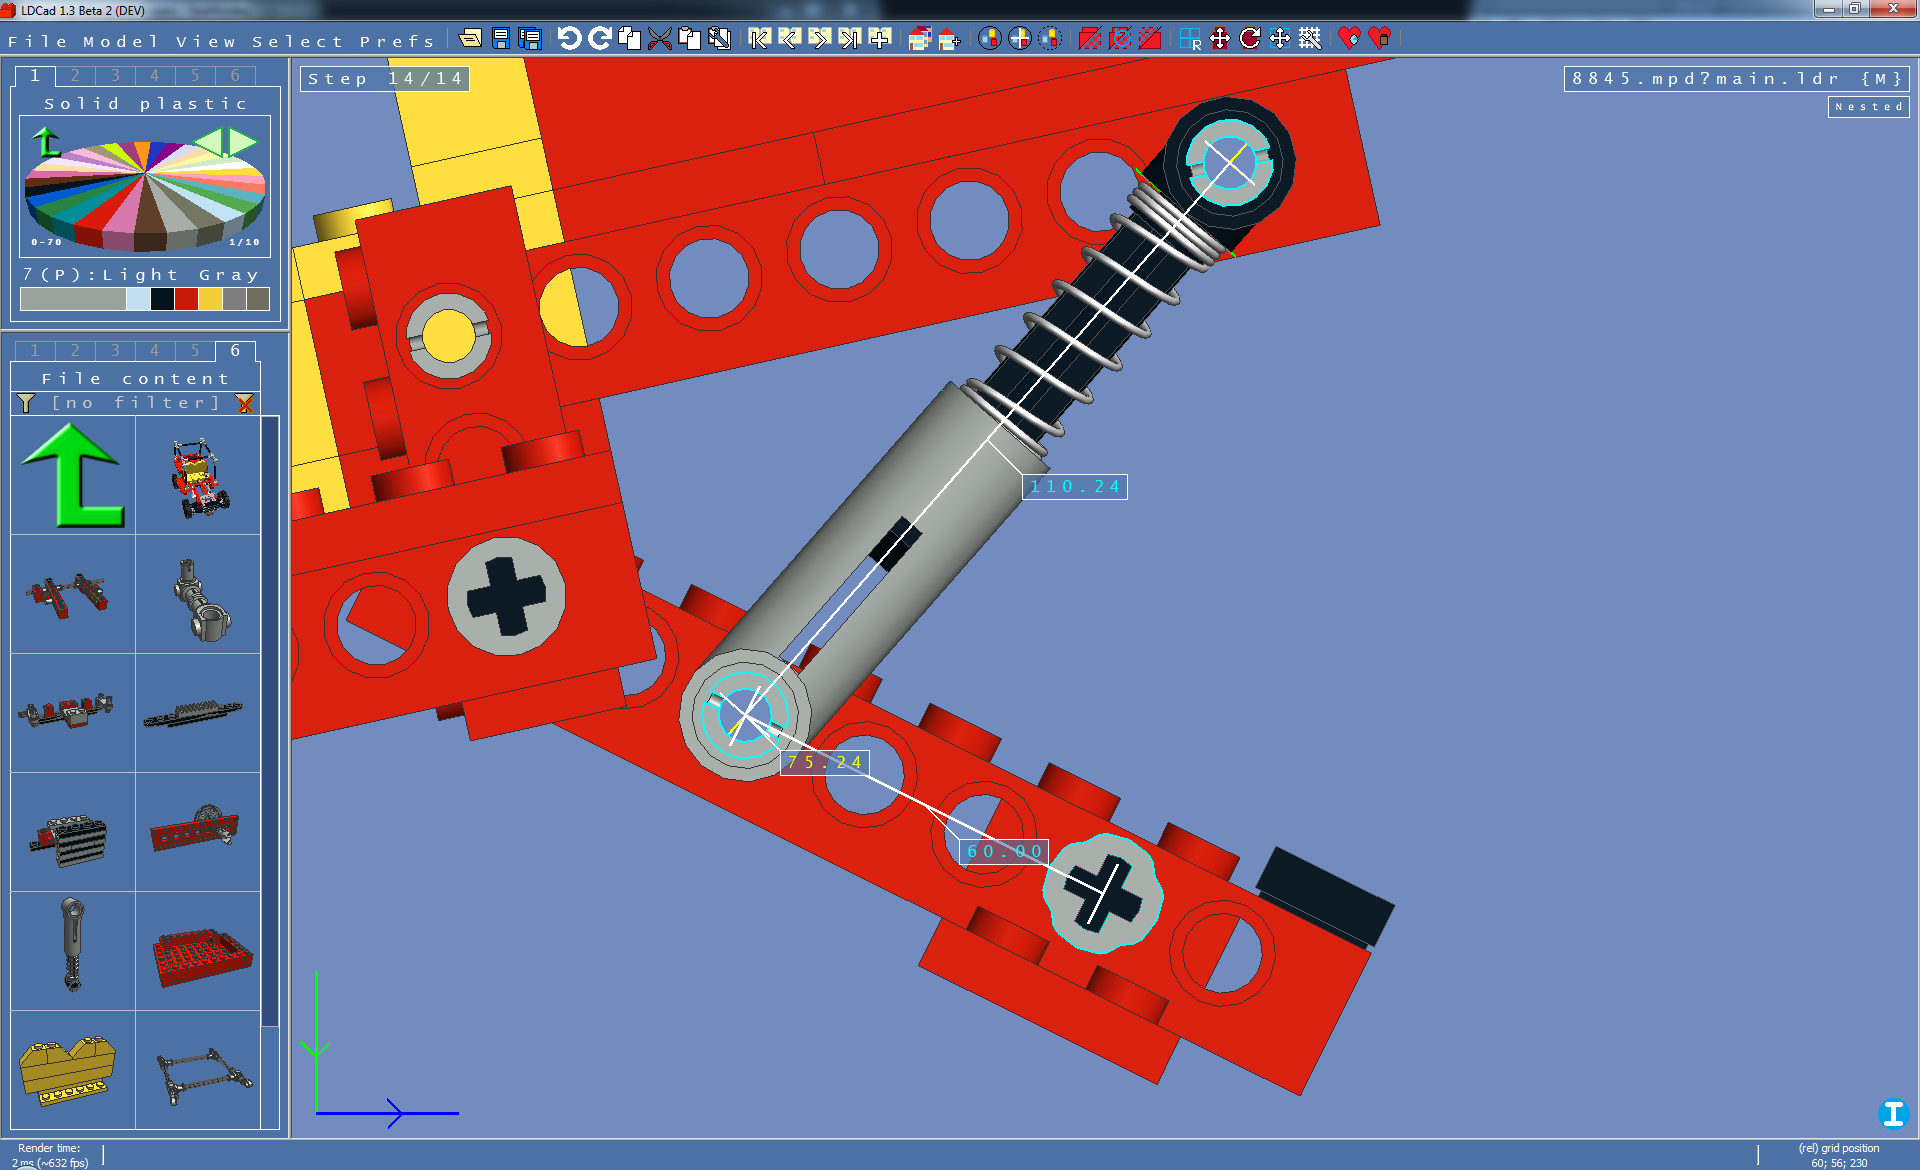
Task: Click the submodels house icon
Action: pyautogui.click(x=919, y=39)
